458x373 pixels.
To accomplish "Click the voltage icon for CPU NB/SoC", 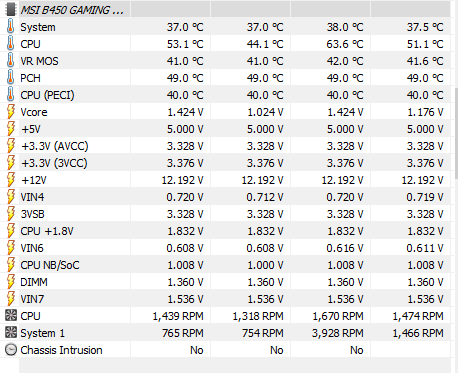I will click(11, 265).
